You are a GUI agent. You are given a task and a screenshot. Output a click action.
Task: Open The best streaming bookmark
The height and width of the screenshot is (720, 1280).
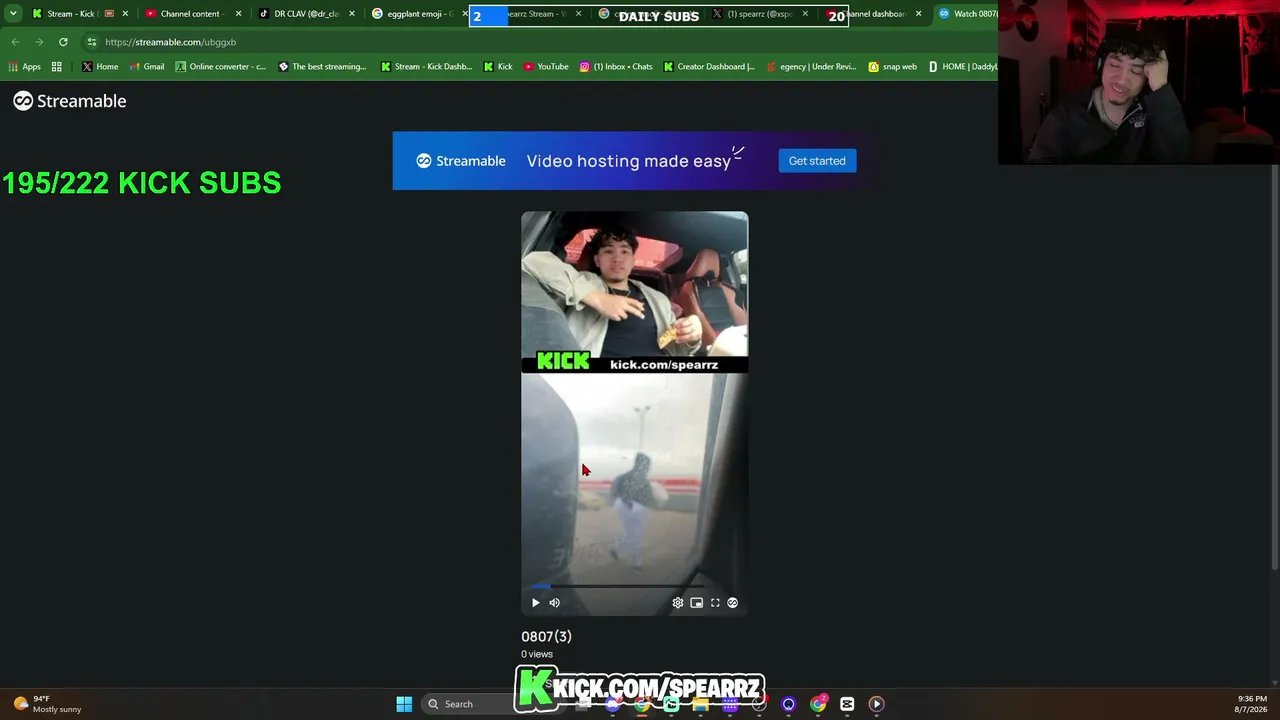[323, 67]
